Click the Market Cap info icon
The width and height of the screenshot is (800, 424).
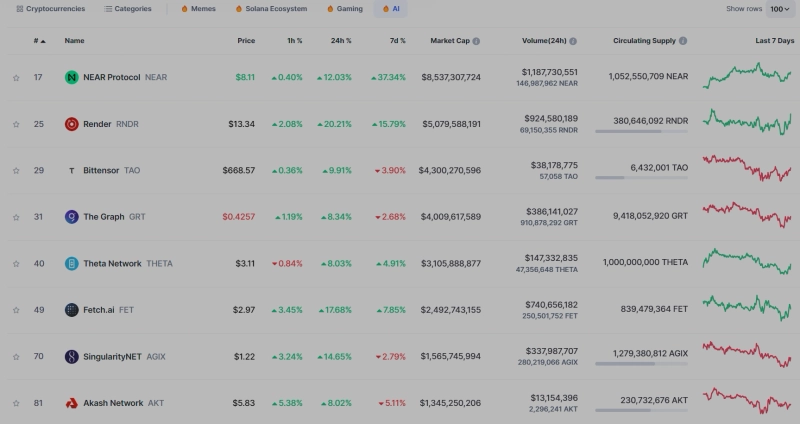pyautogui.click(x=476, y=41)
